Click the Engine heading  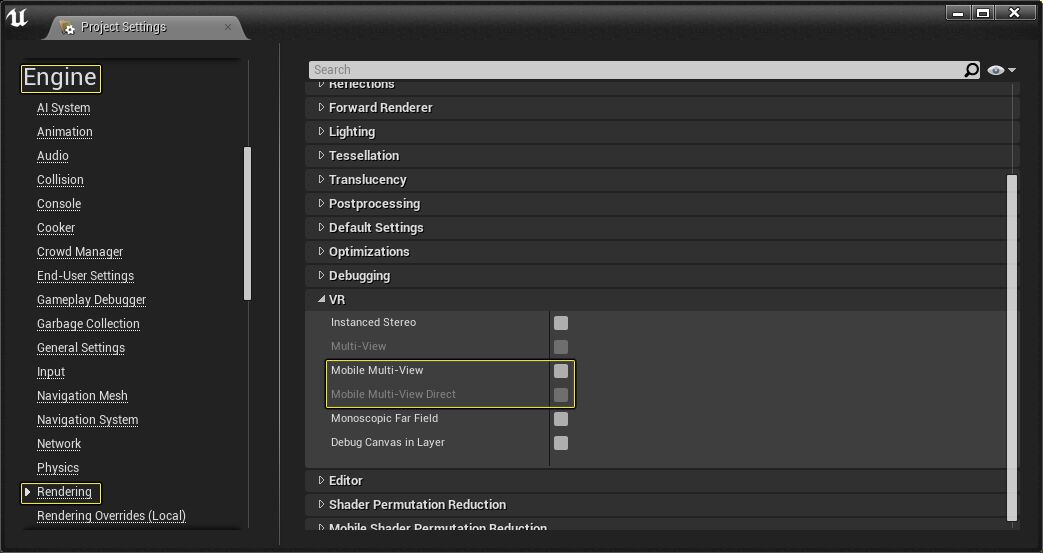click(61, 78)
